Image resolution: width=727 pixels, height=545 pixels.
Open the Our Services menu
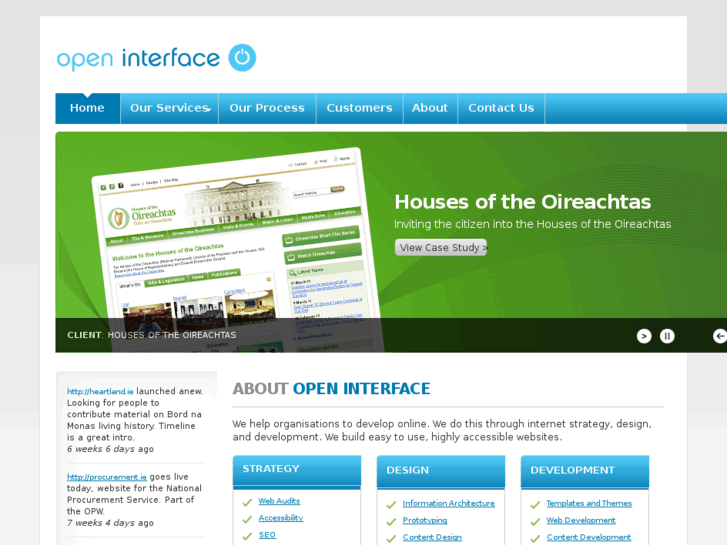(169, 108)
